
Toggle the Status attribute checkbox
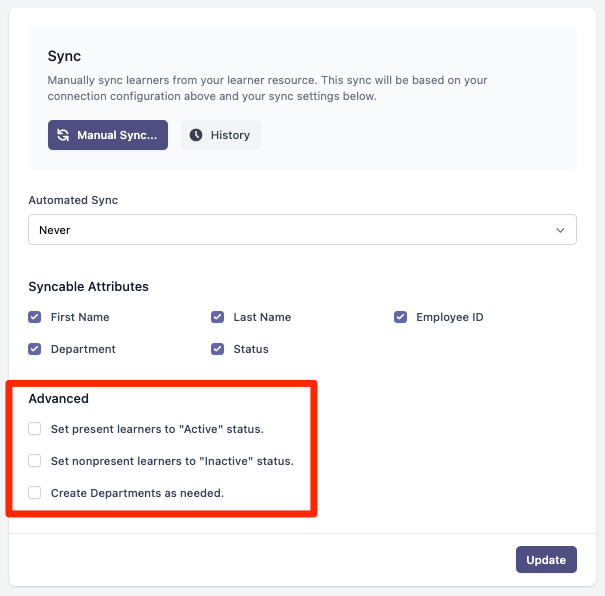pos(217,349)
